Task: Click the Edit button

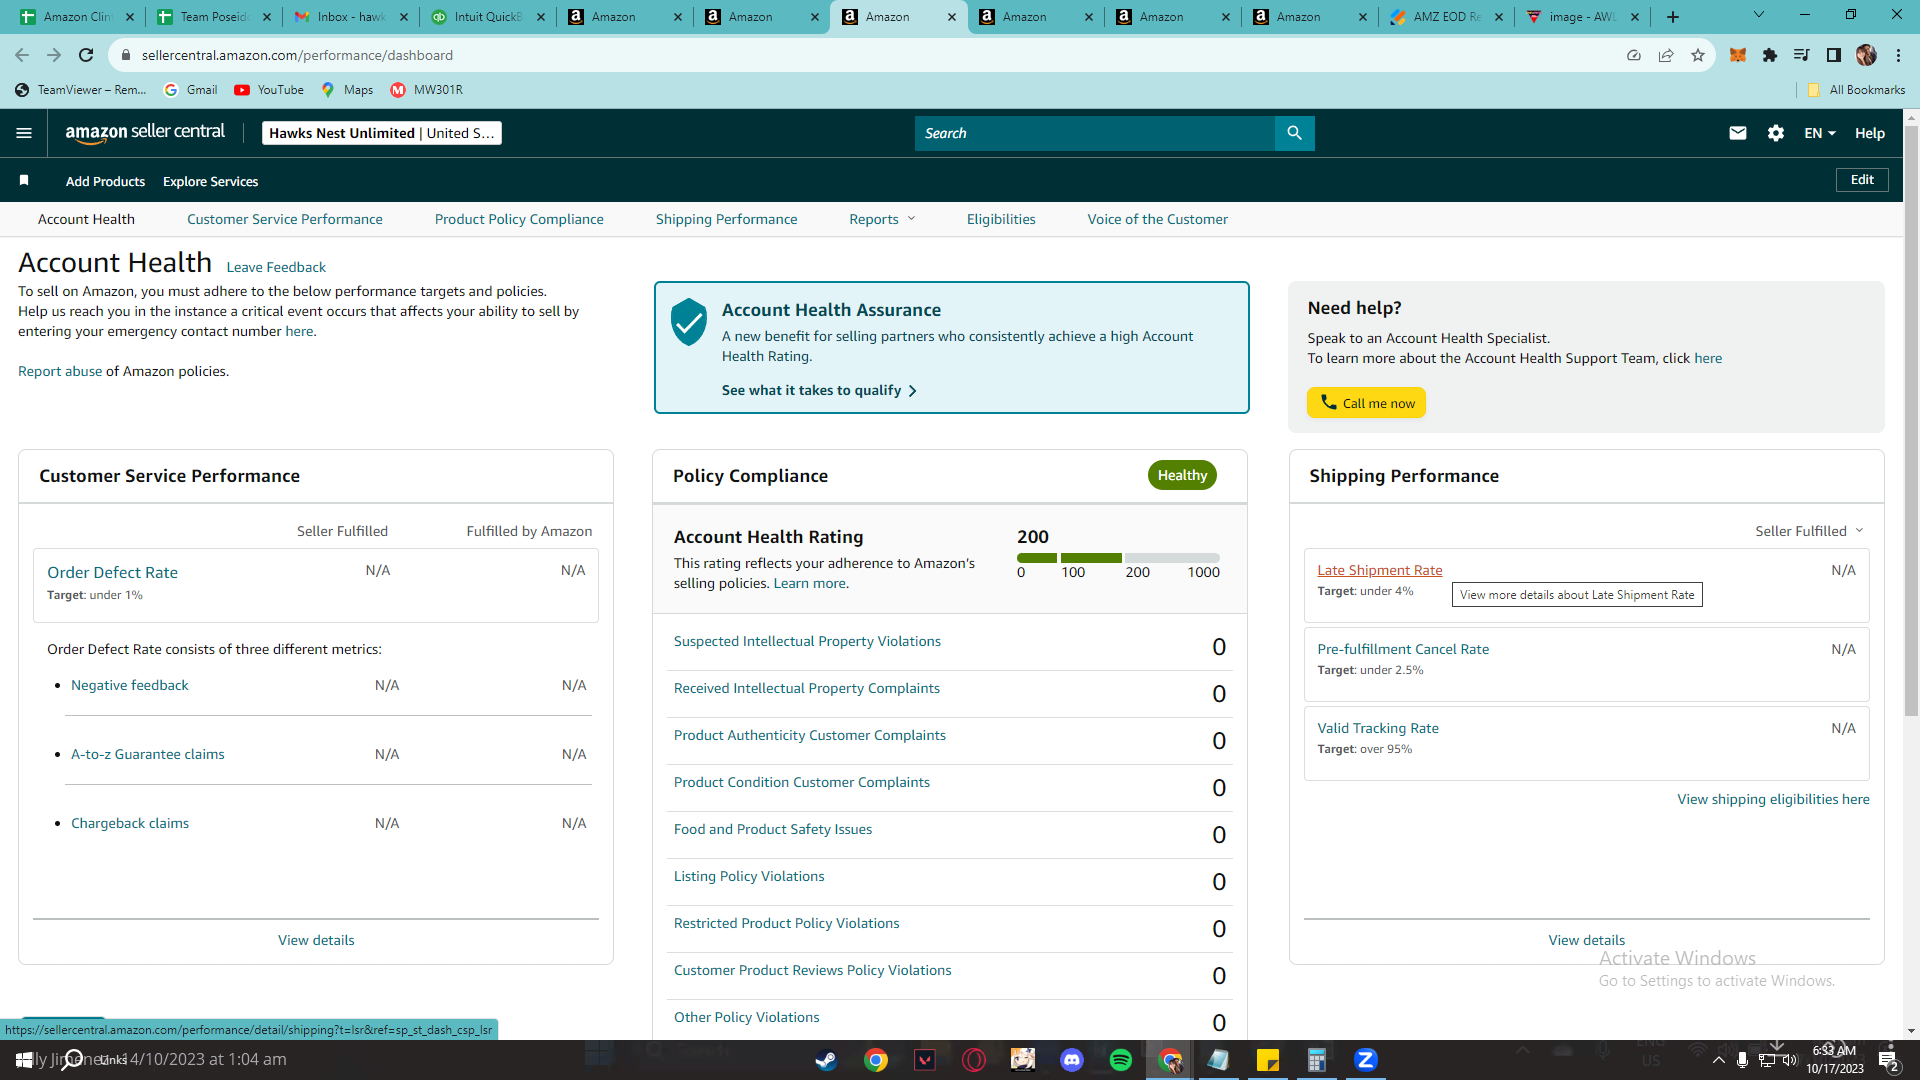Action: click(1862, 180)
